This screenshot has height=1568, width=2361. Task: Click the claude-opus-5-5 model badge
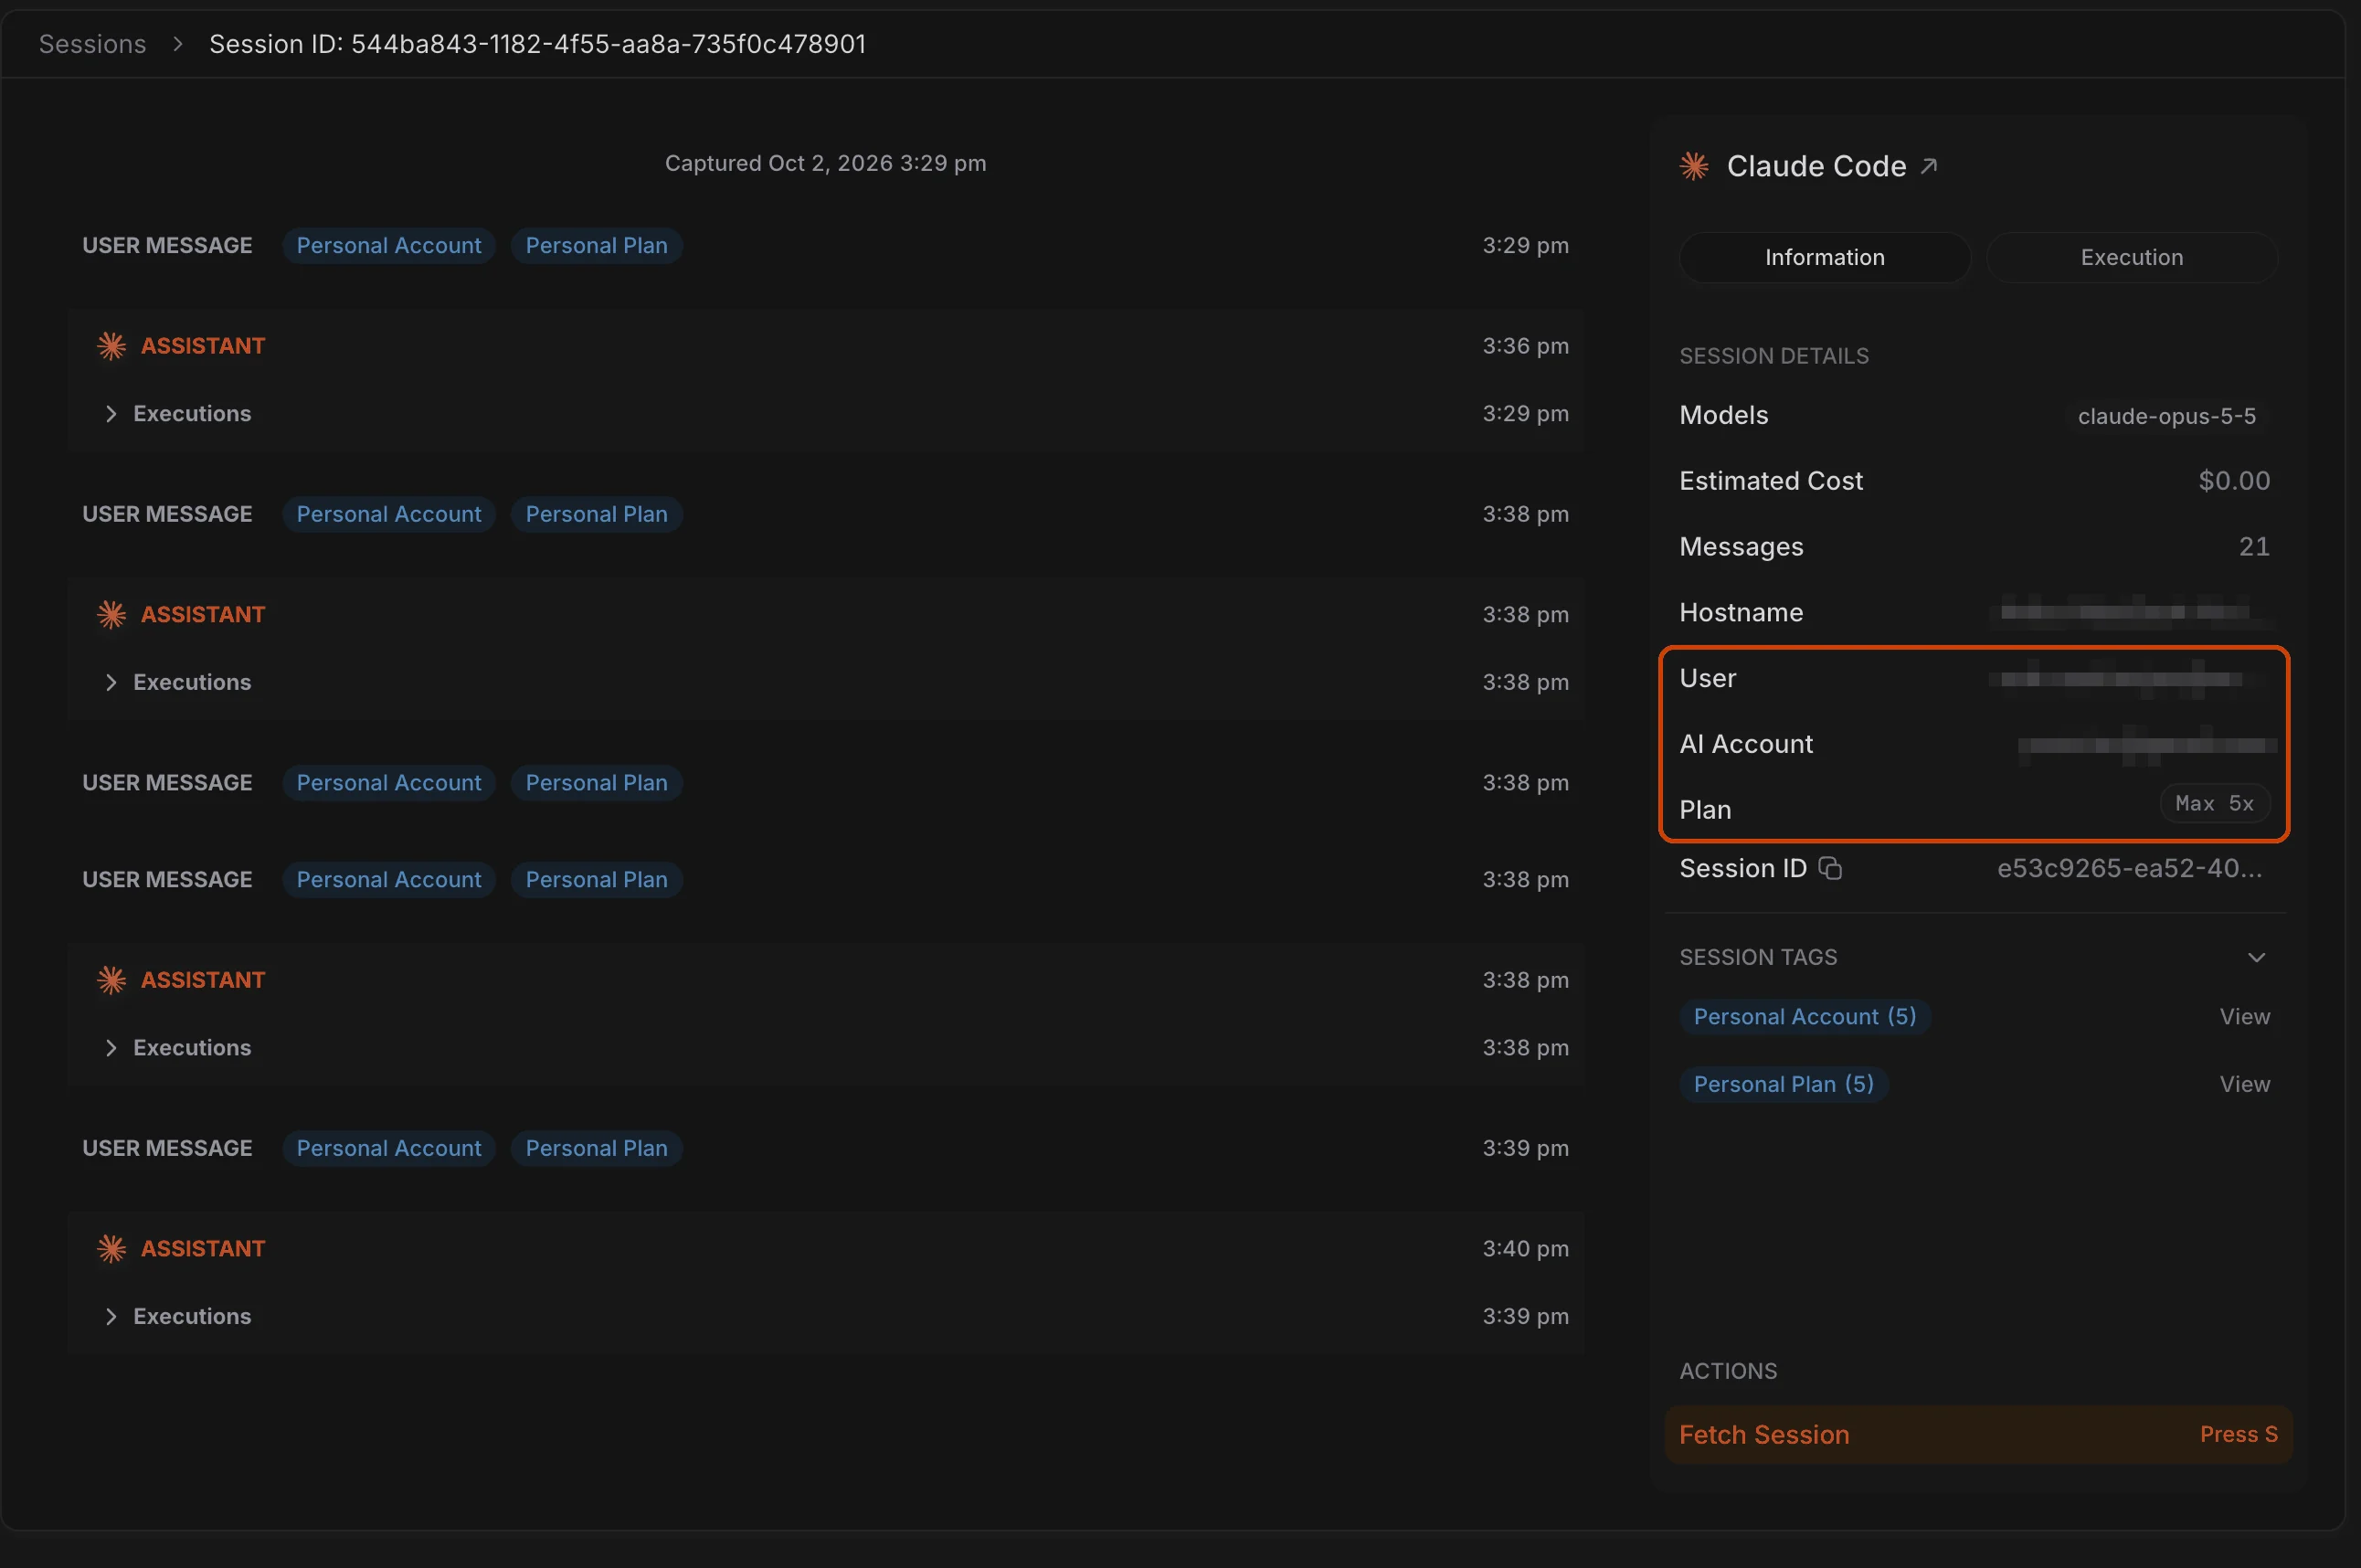2166,416
